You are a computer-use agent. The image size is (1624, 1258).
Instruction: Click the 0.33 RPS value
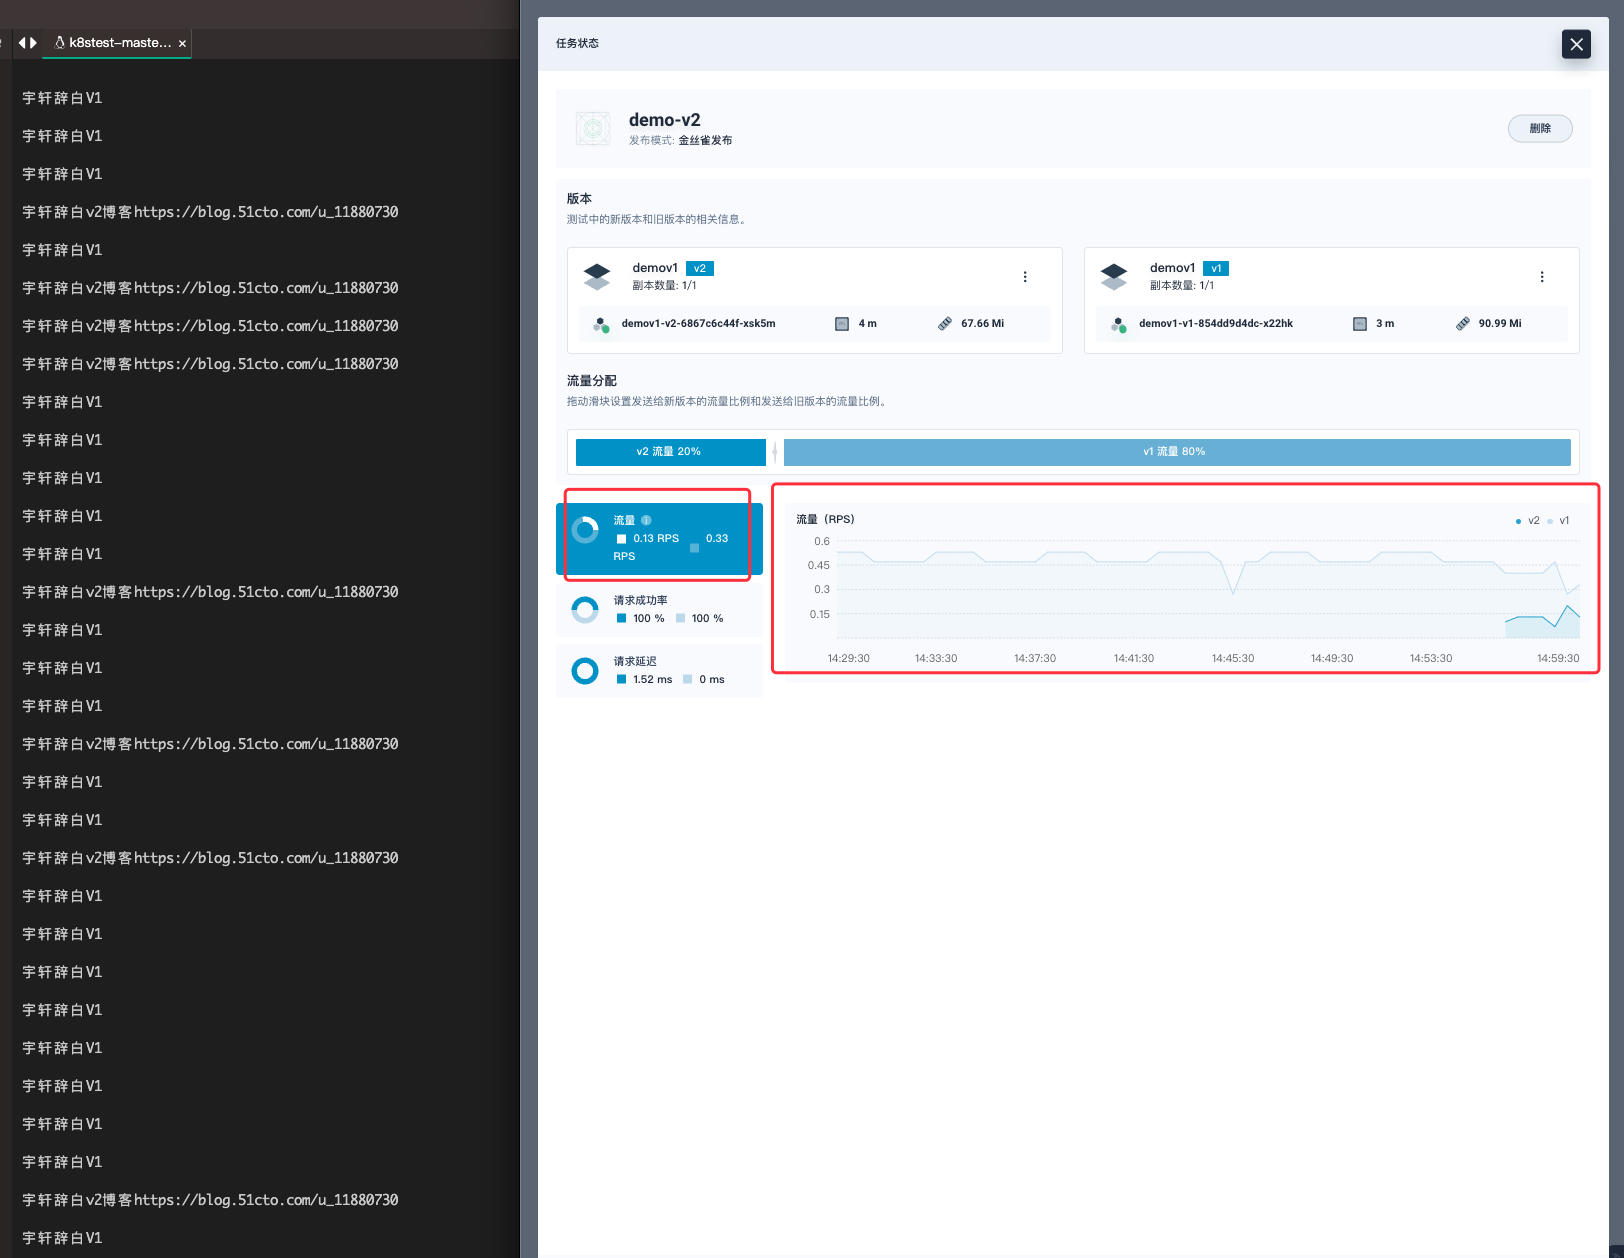(x=717, y=539)
